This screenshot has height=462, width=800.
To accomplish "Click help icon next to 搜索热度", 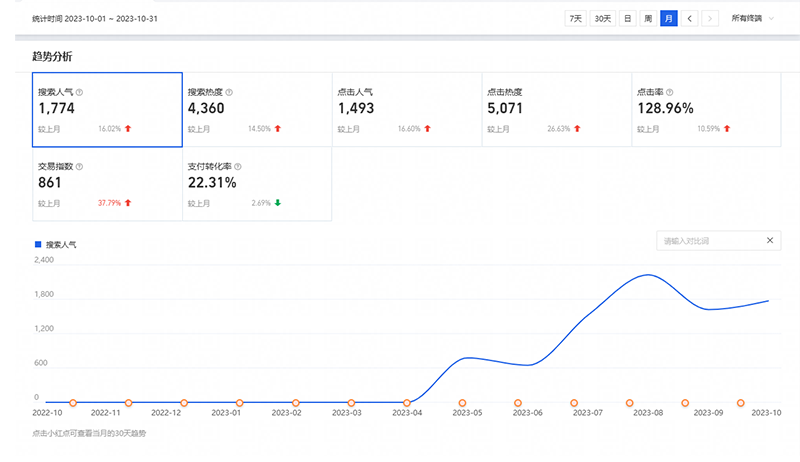I will coord(229,92).
